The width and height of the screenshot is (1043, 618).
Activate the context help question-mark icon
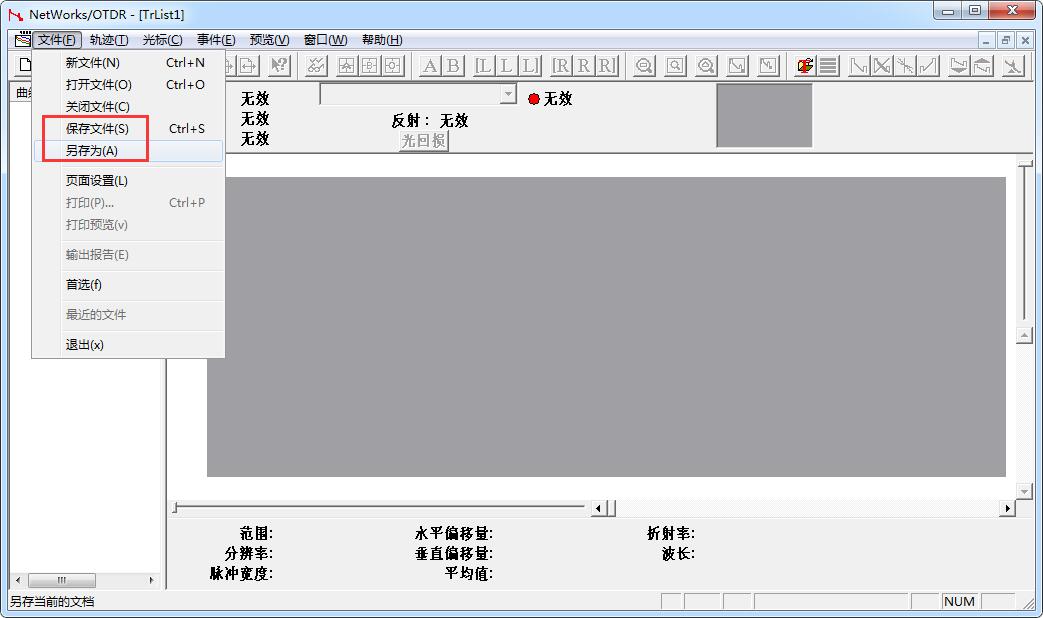pyautogui.click(x=279, y=66)
